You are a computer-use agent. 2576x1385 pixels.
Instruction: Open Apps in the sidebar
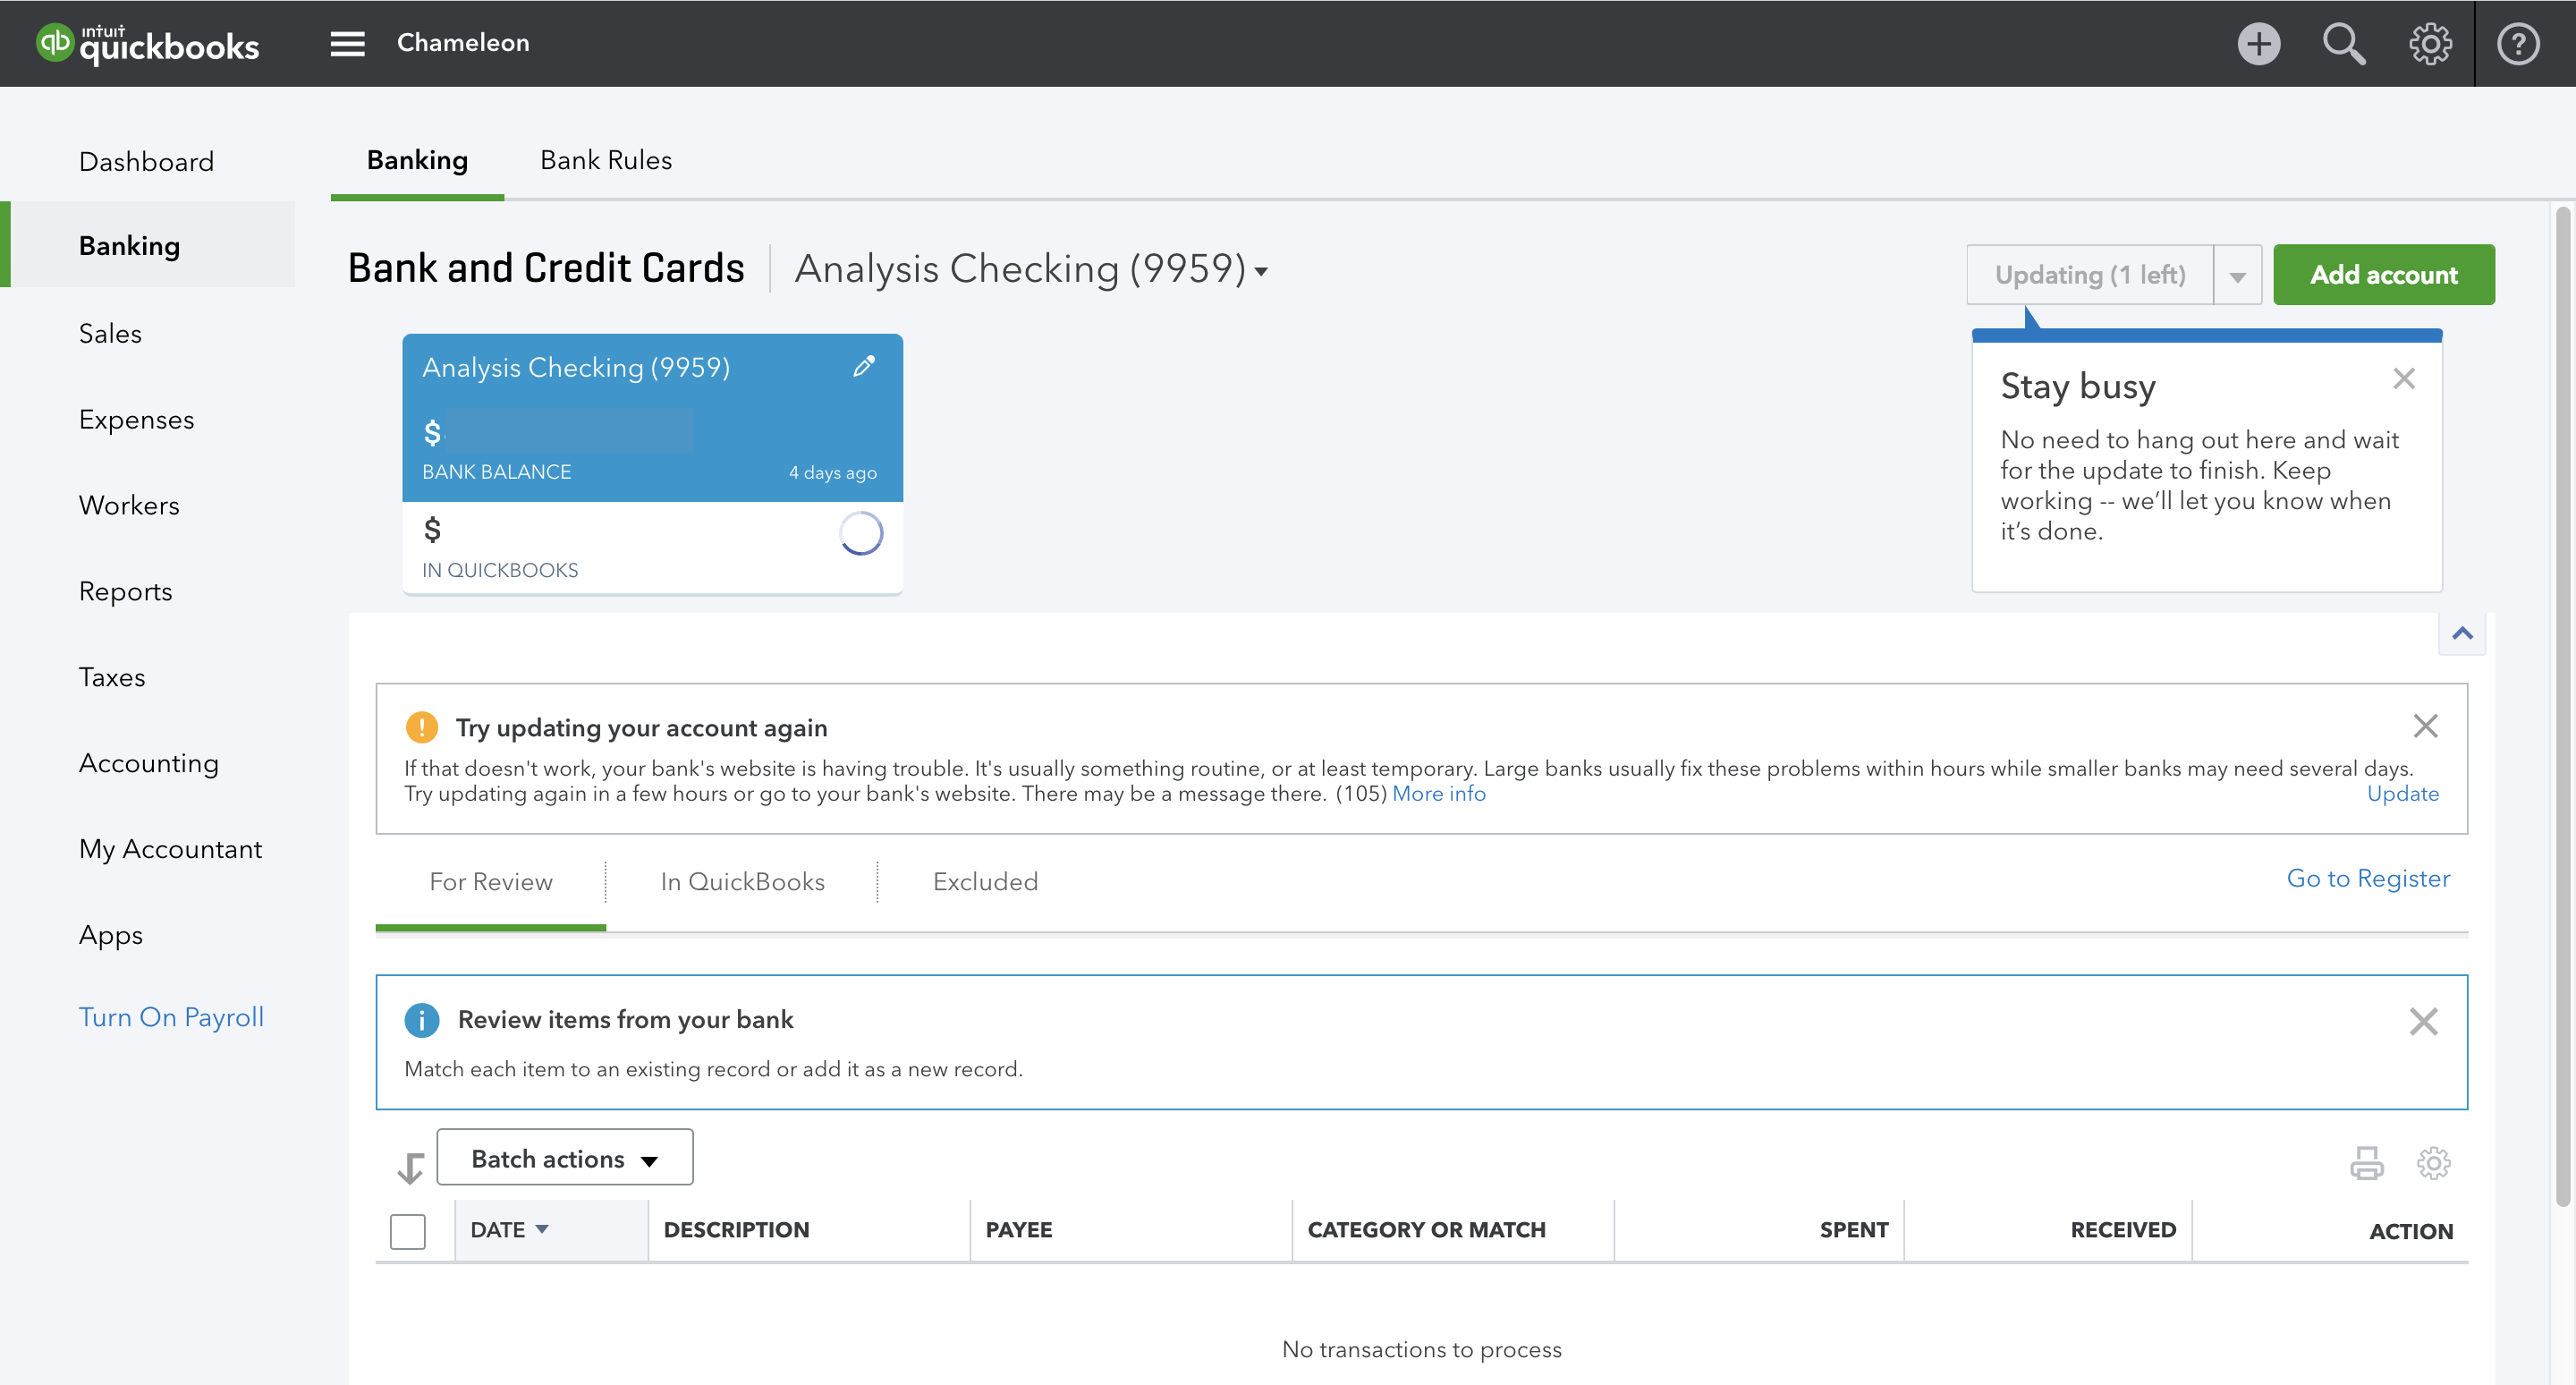tap(110, 935)
